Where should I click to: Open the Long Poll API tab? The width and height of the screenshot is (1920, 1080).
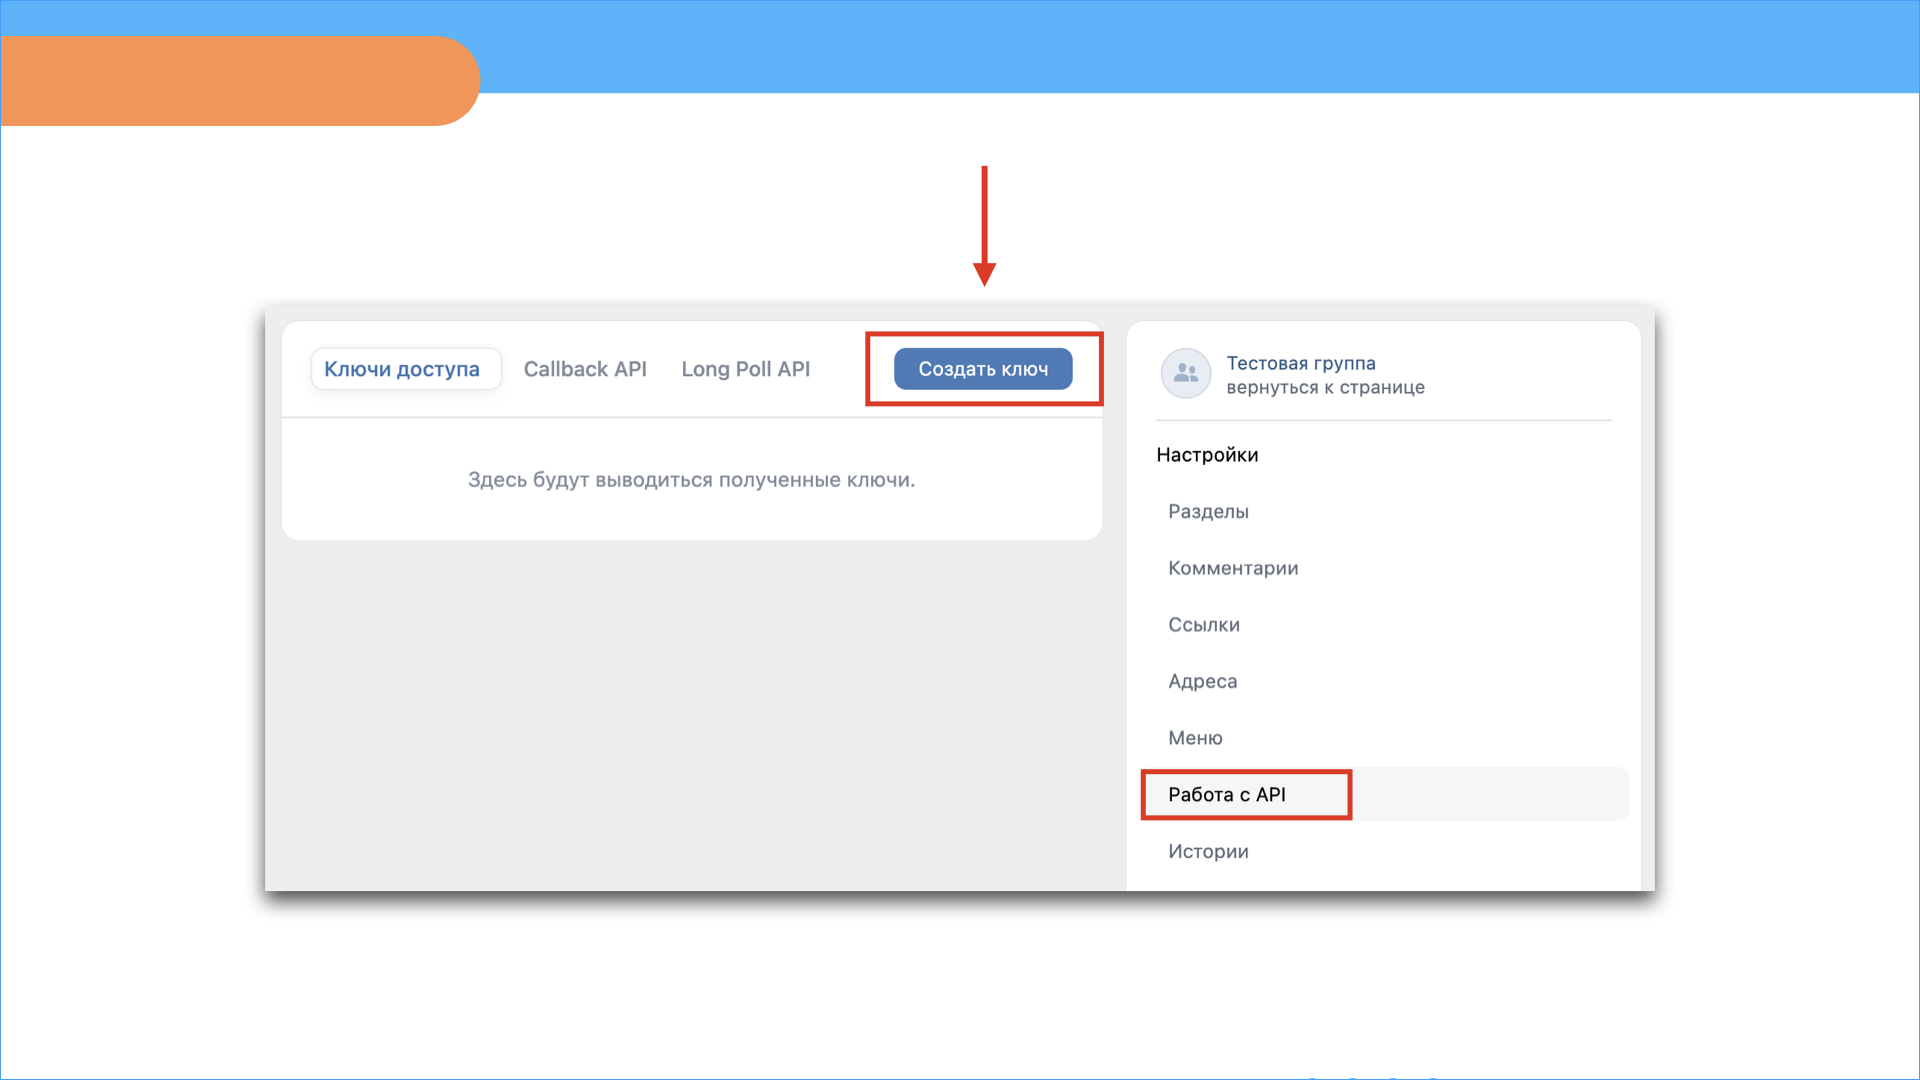(746, 369)
